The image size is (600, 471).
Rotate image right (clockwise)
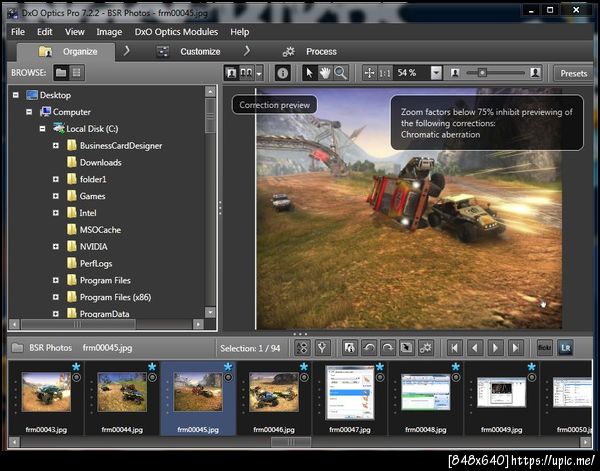click(x=388, y=348)
